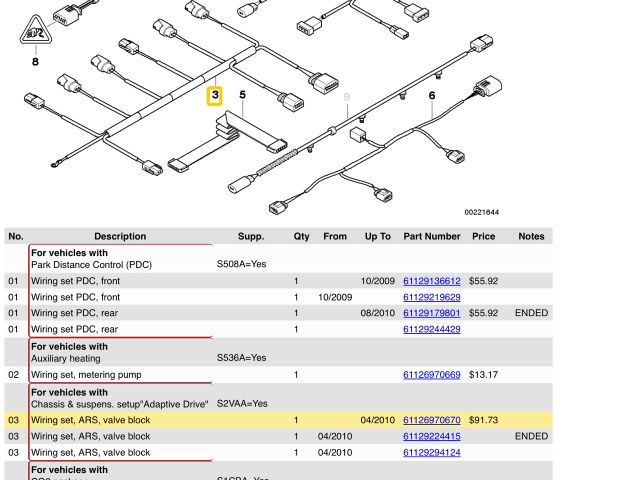640x480 pixels.
Task: Open the ended ARS part 61129224415
Action: click(x=431, y=437)
